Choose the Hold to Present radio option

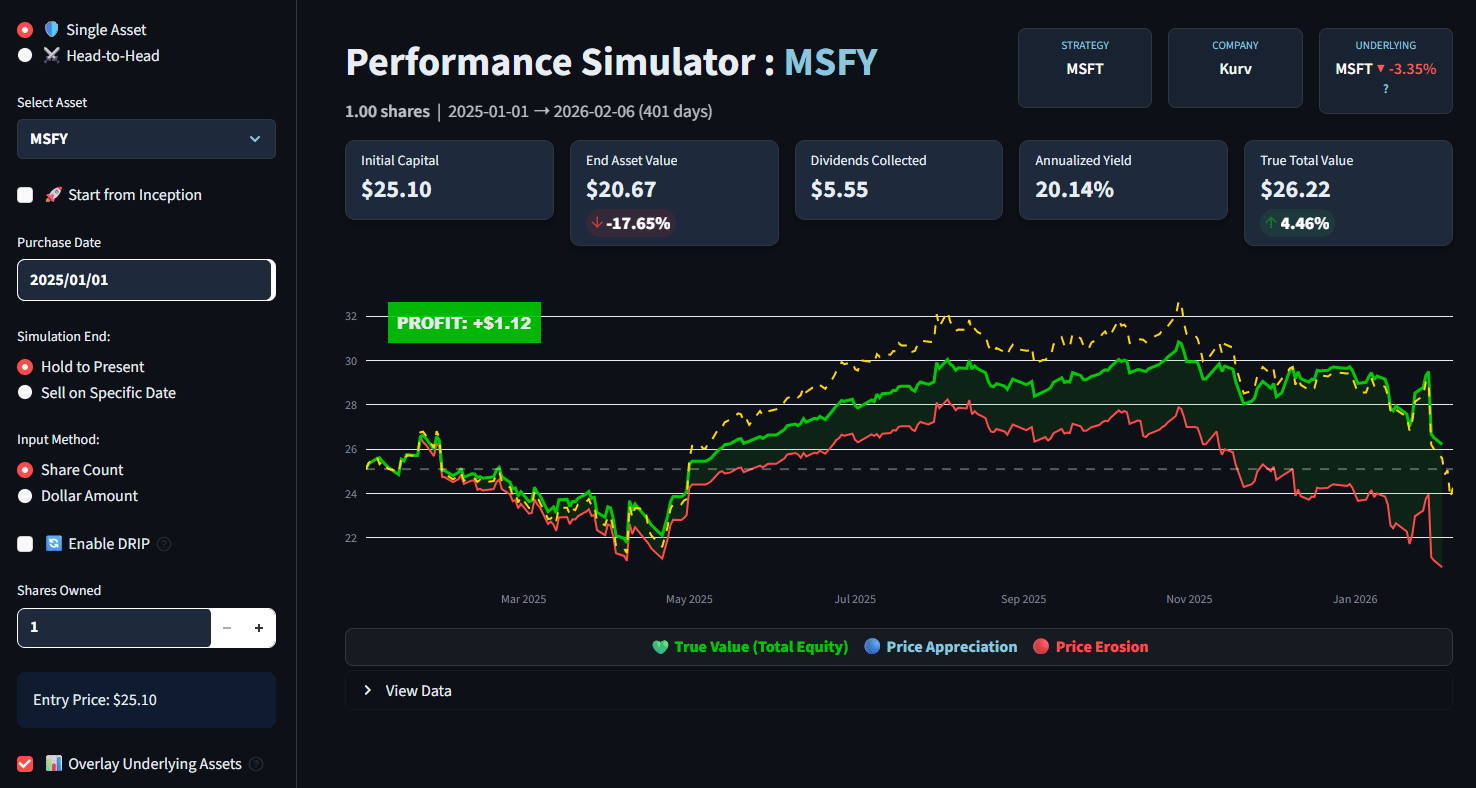(x=25, y=367)
